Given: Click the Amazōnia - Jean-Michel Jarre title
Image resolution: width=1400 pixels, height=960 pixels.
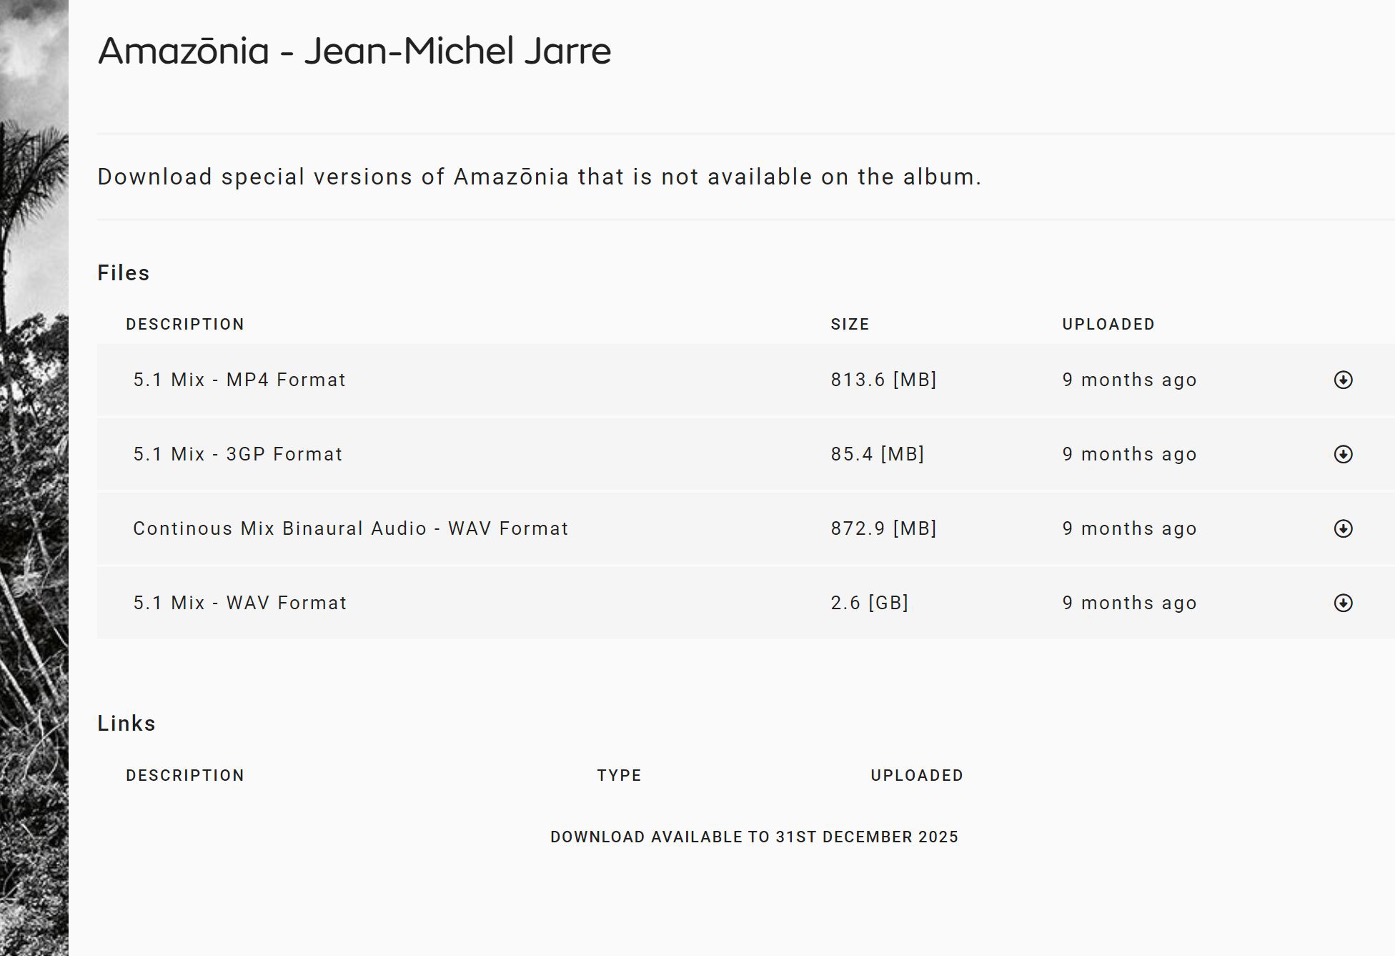Looking at the screenshot, I should pyautogui.click(x=354, y=51).
